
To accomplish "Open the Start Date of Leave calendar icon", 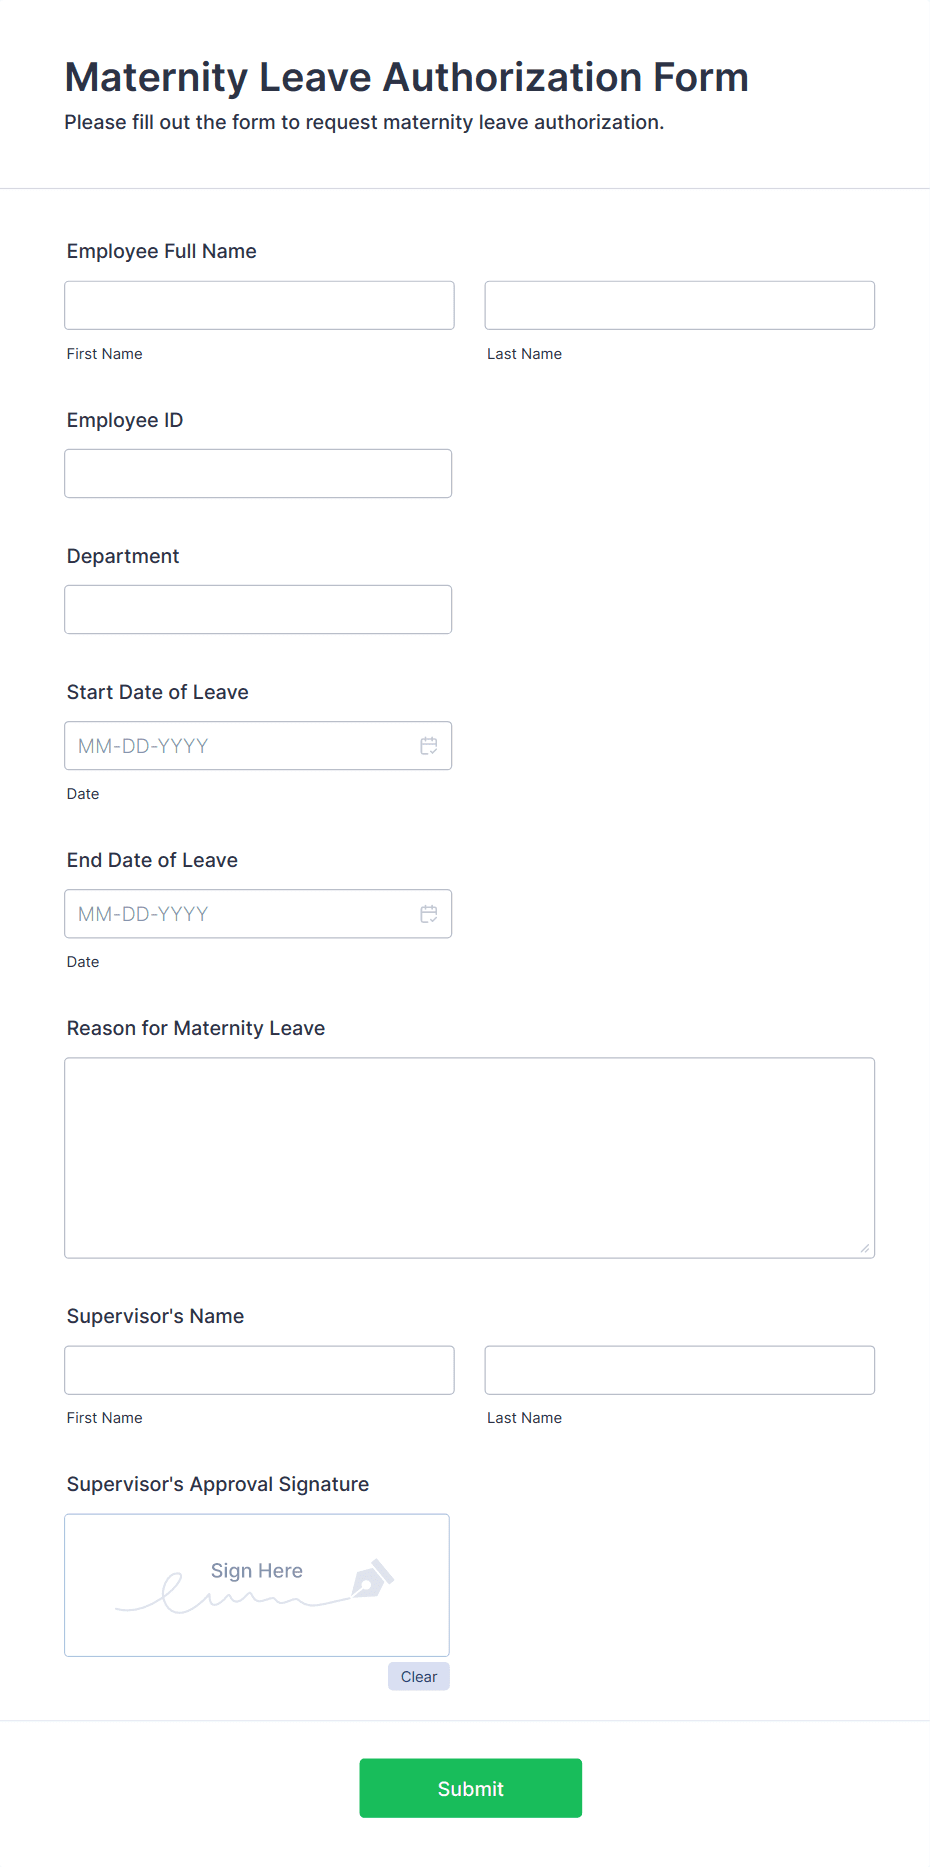I will coord(429,746).
